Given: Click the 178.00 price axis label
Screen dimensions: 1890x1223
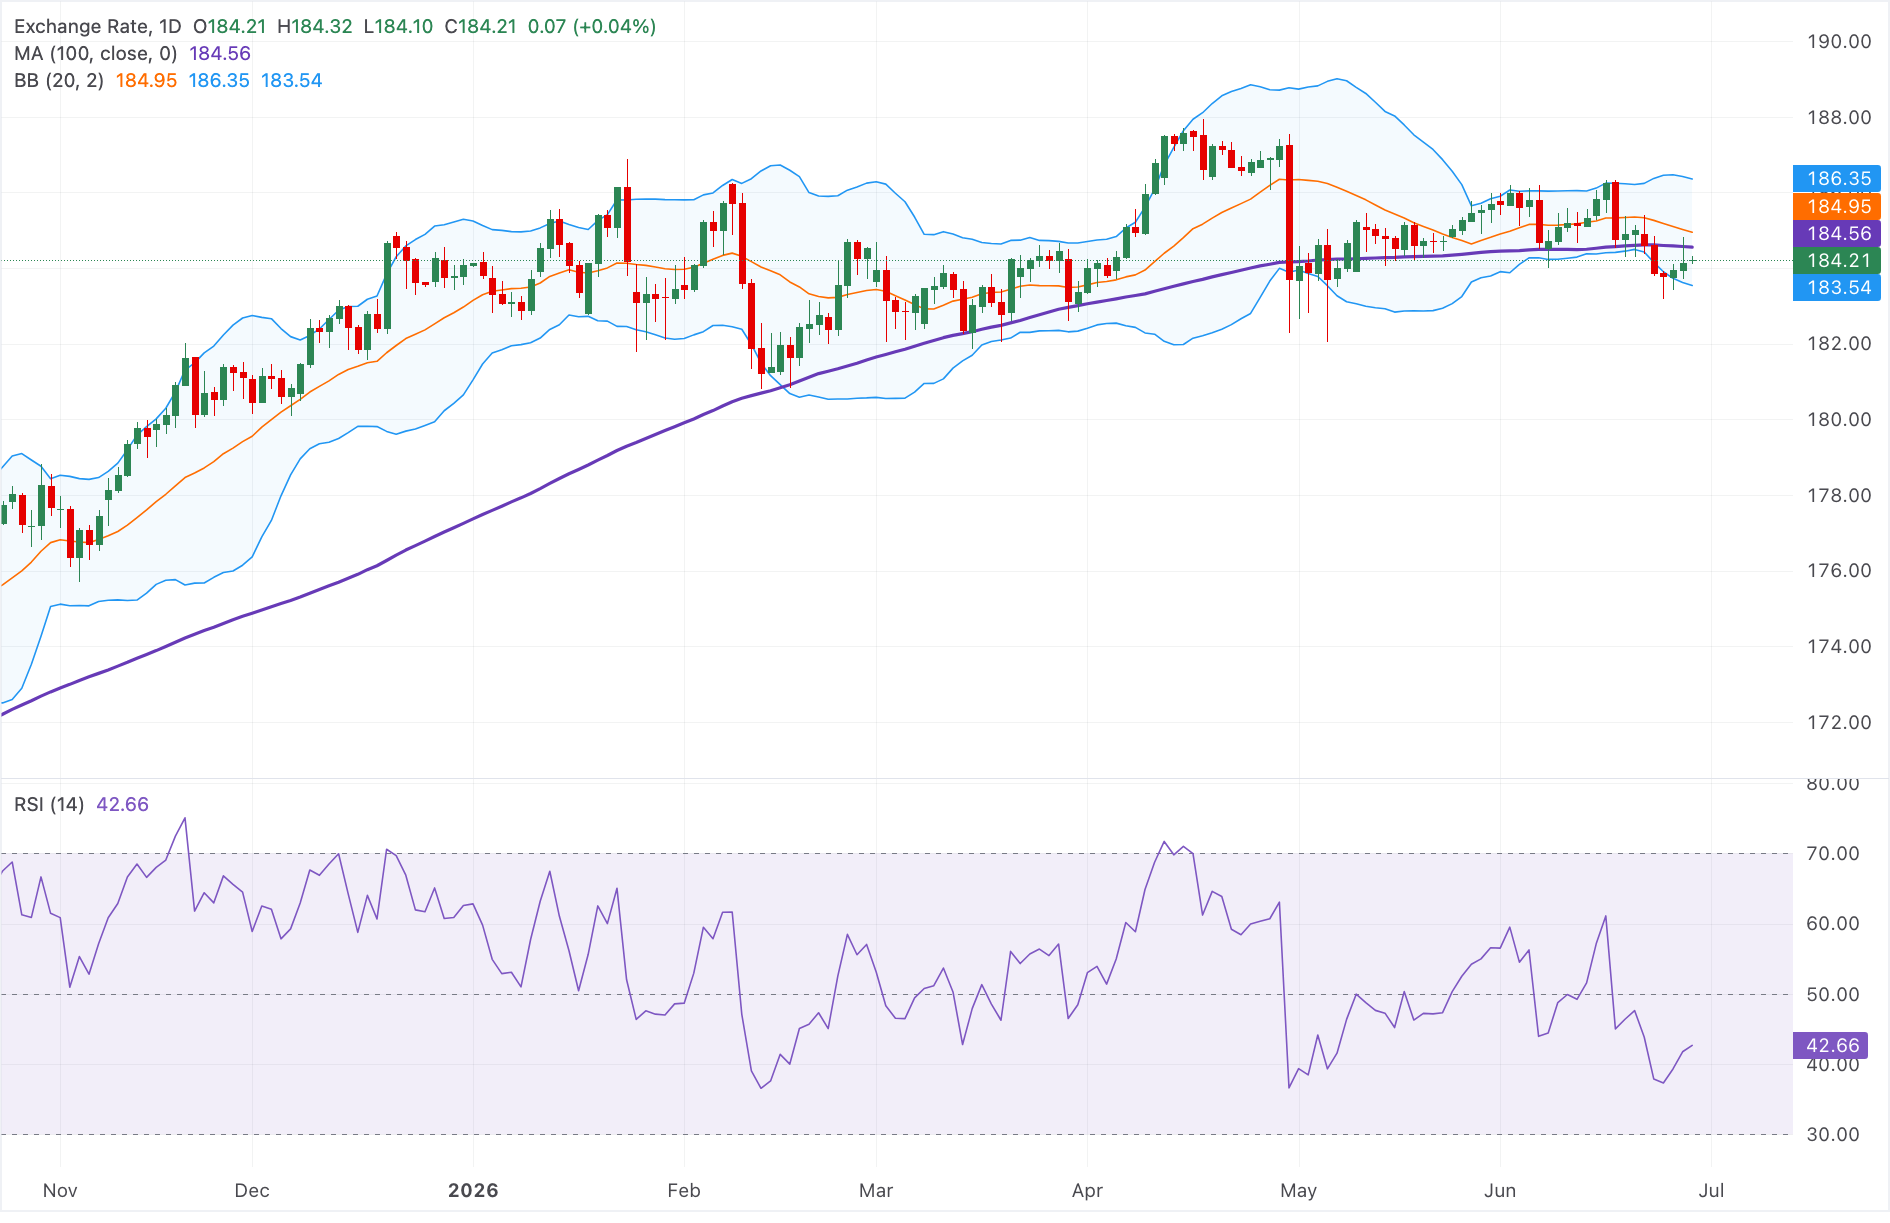Looking at the screenshot, I should pos(1839,496).
